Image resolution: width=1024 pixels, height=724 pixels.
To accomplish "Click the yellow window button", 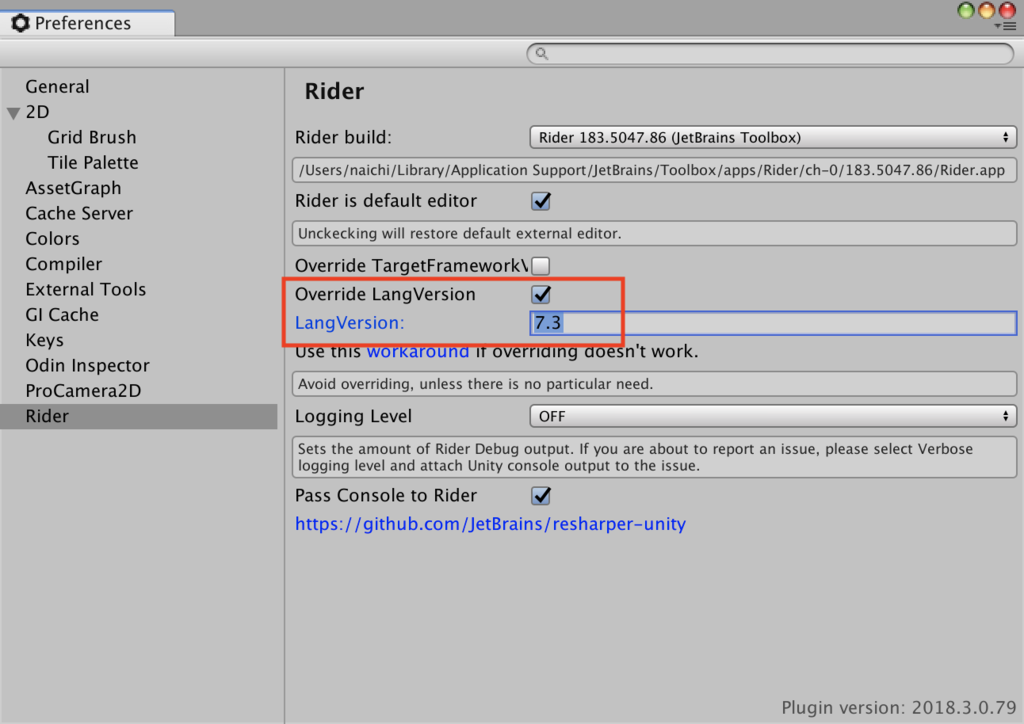I will coord(987,10).
